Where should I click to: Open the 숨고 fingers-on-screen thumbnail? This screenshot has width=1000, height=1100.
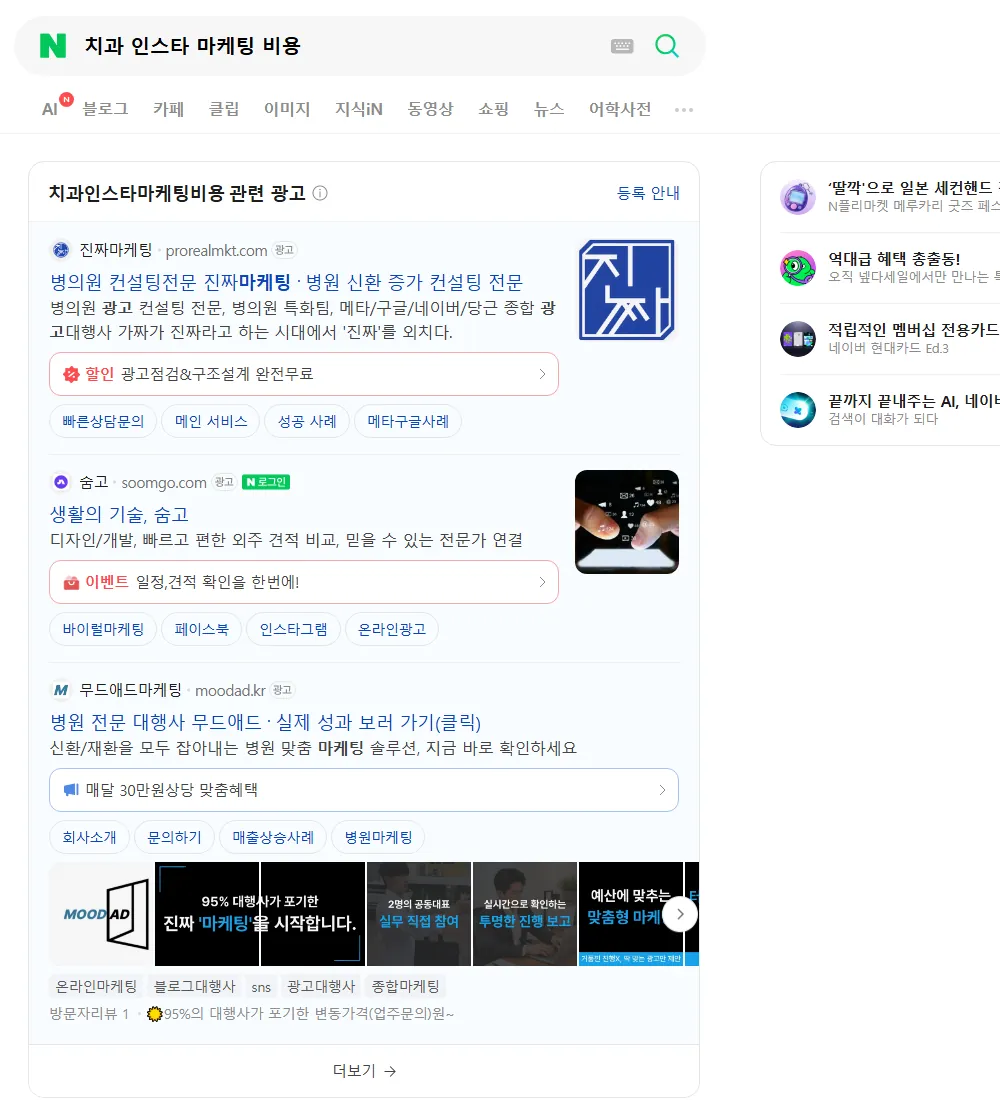[627, 522]
